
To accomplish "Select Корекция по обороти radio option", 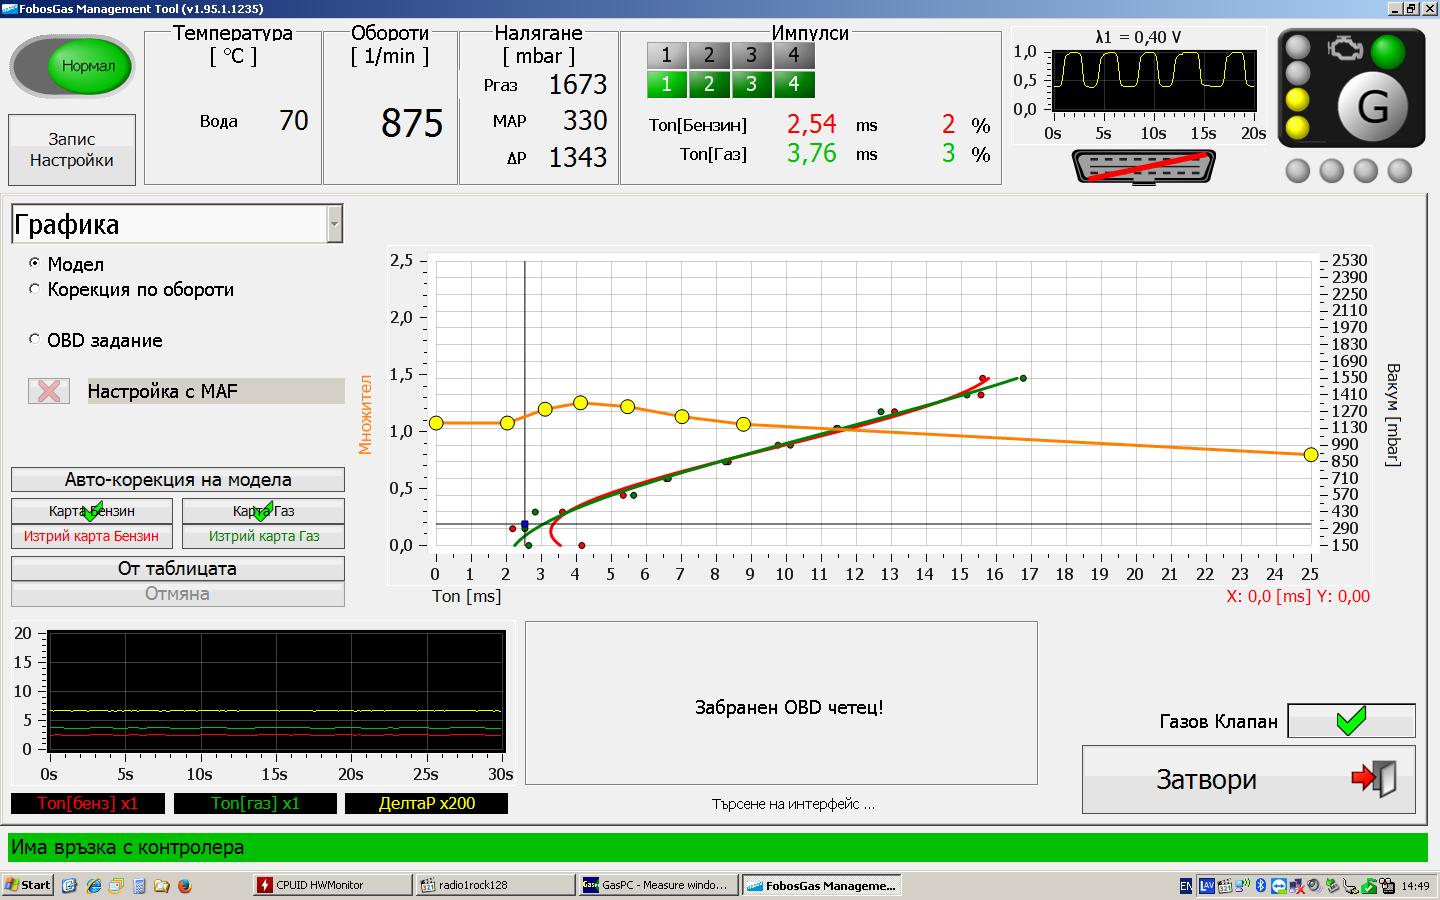I will point(35,289).
